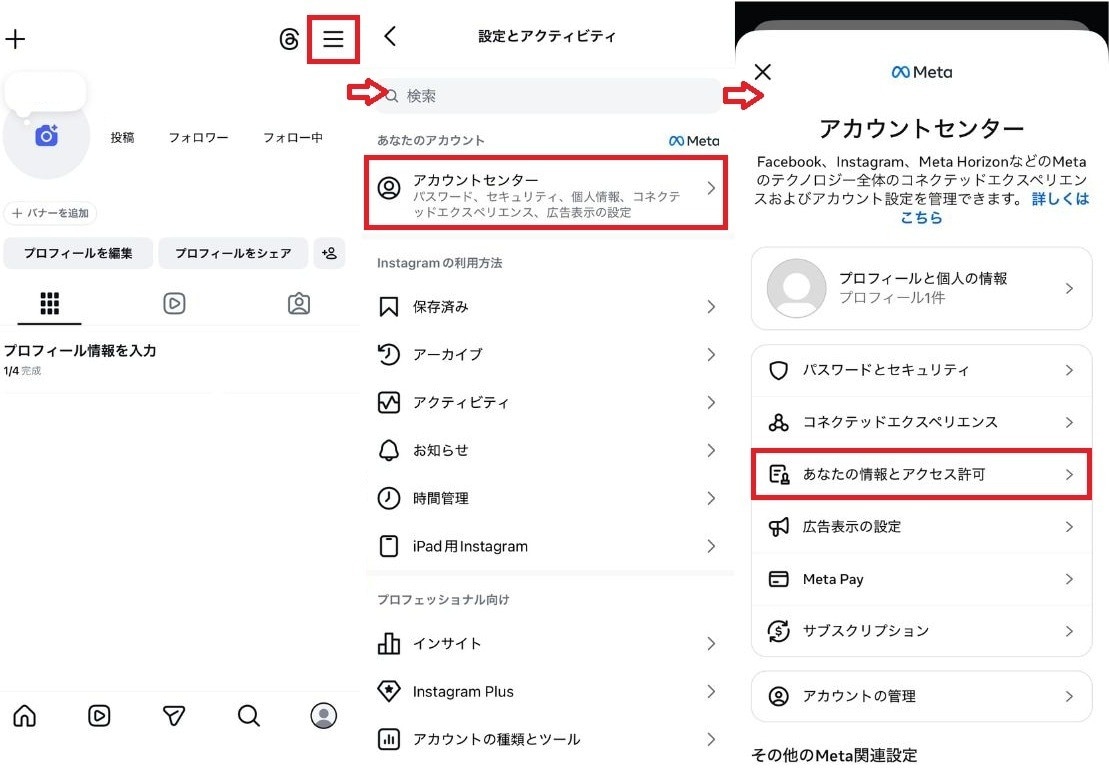This screenshot has height=775, width=1109.
Task: Tap プロフィール情報を入力 prompt
Action: [80, 351]
